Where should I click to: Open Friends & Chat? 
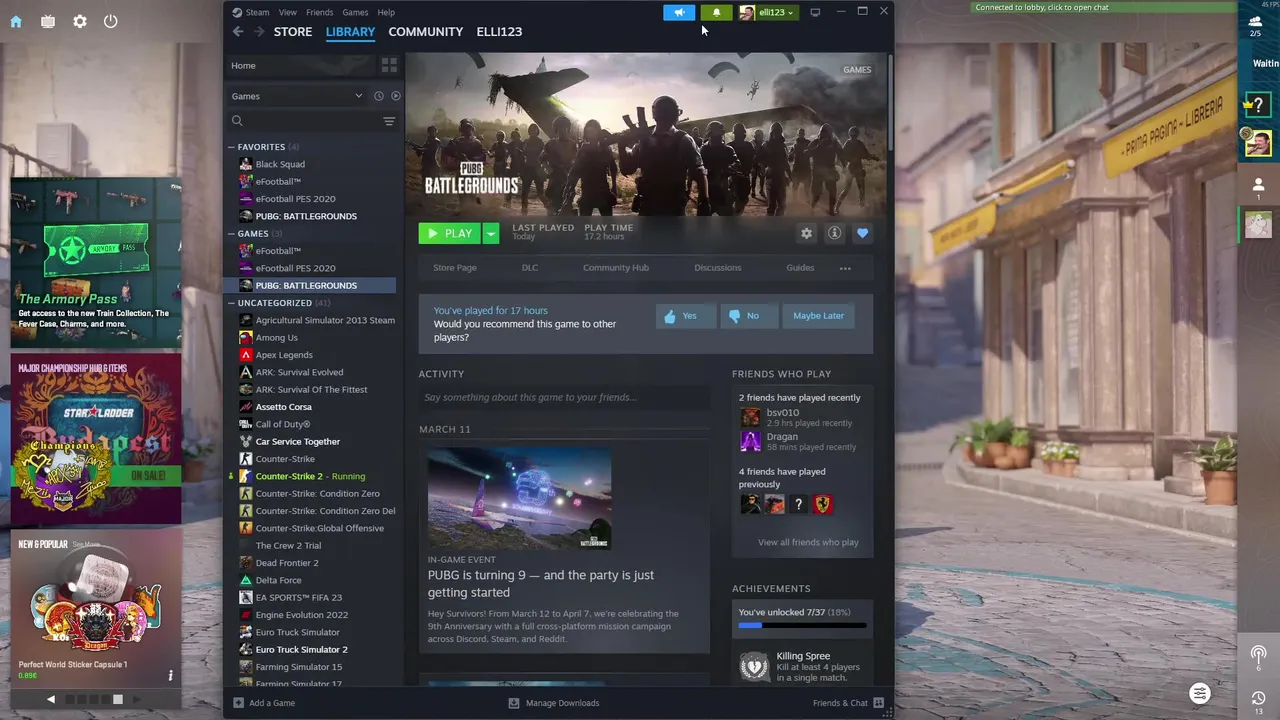point(848,703)
